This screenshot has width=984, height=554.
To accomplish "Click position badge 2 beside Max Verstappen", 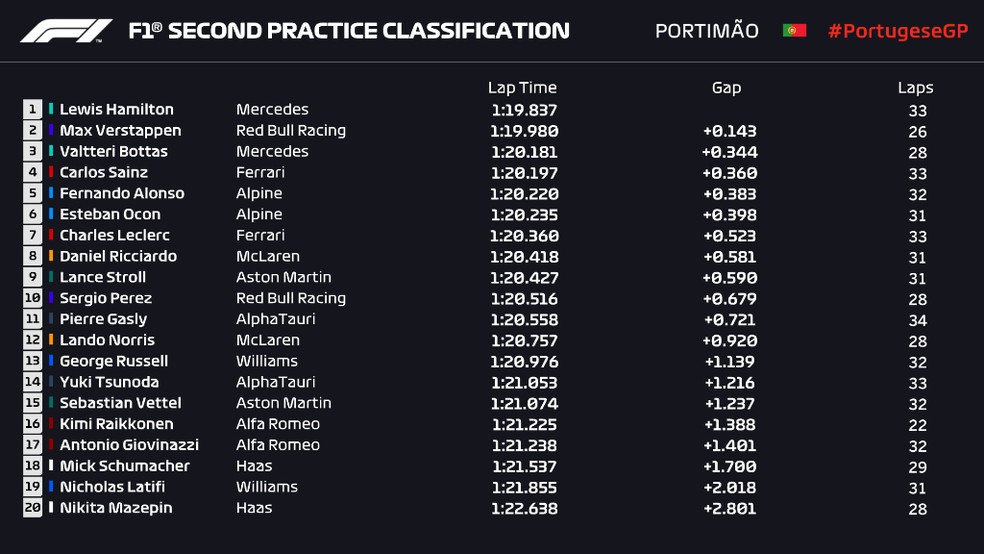I will (x=32, y=131).
